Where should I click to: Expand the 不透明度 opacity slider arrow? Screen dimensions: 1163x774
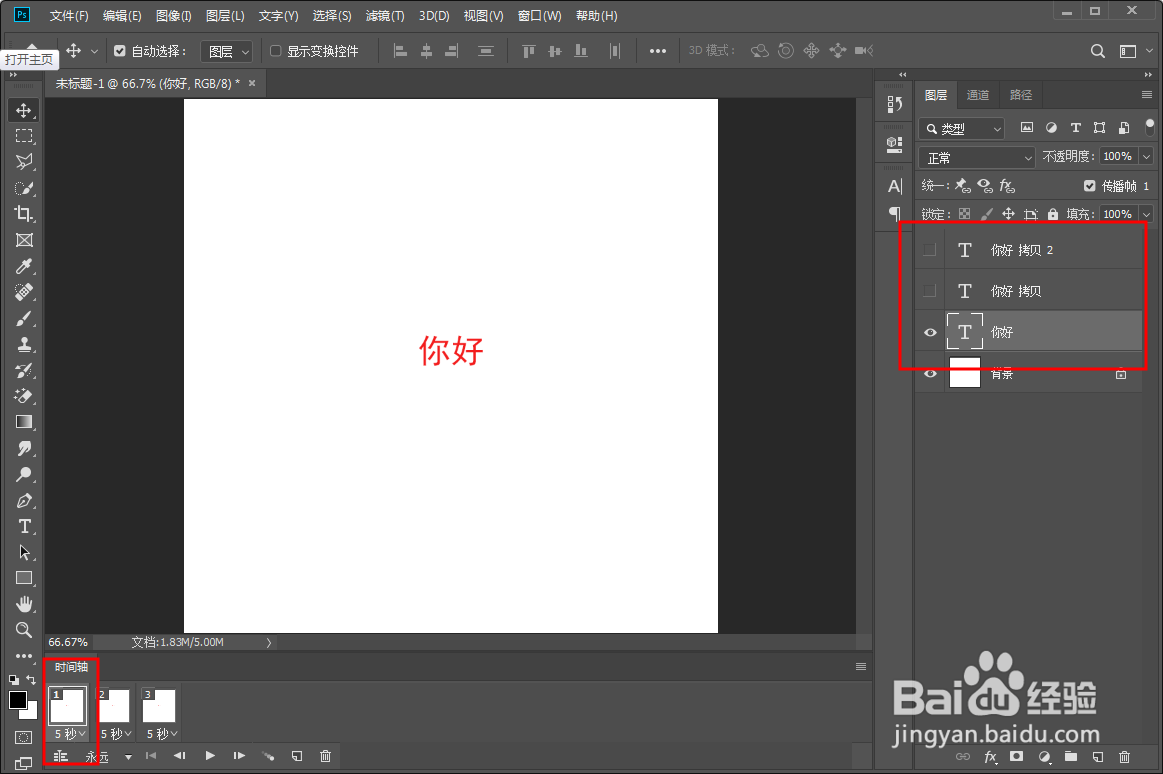(x=1147, y=156)
